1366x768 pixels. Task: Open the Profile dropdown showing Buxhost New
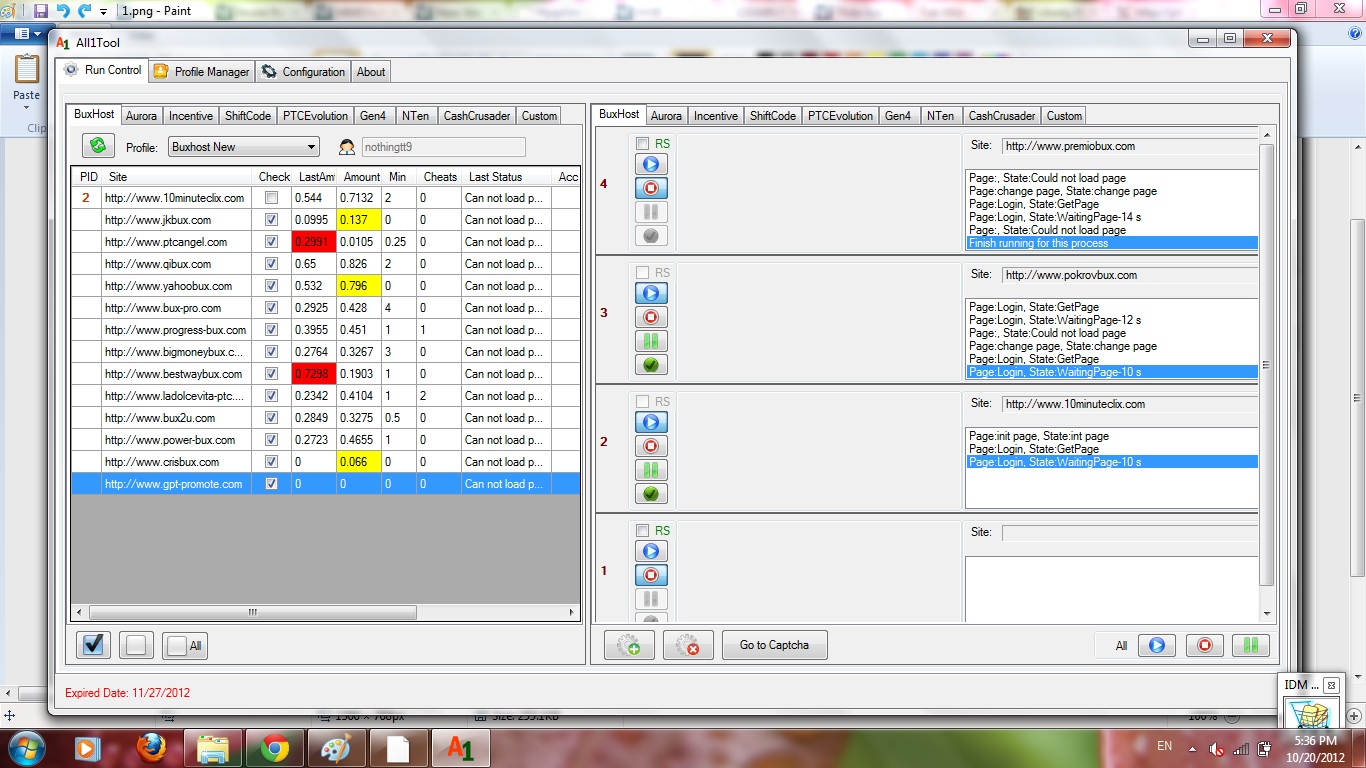pos(243,147)
